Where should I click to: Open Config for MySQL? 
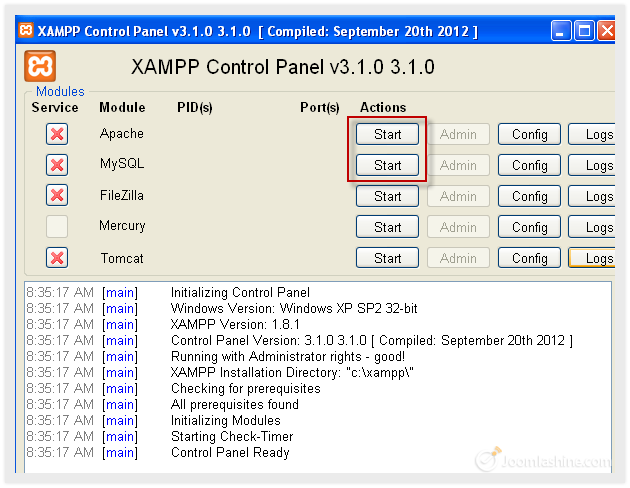pos(529,166)
